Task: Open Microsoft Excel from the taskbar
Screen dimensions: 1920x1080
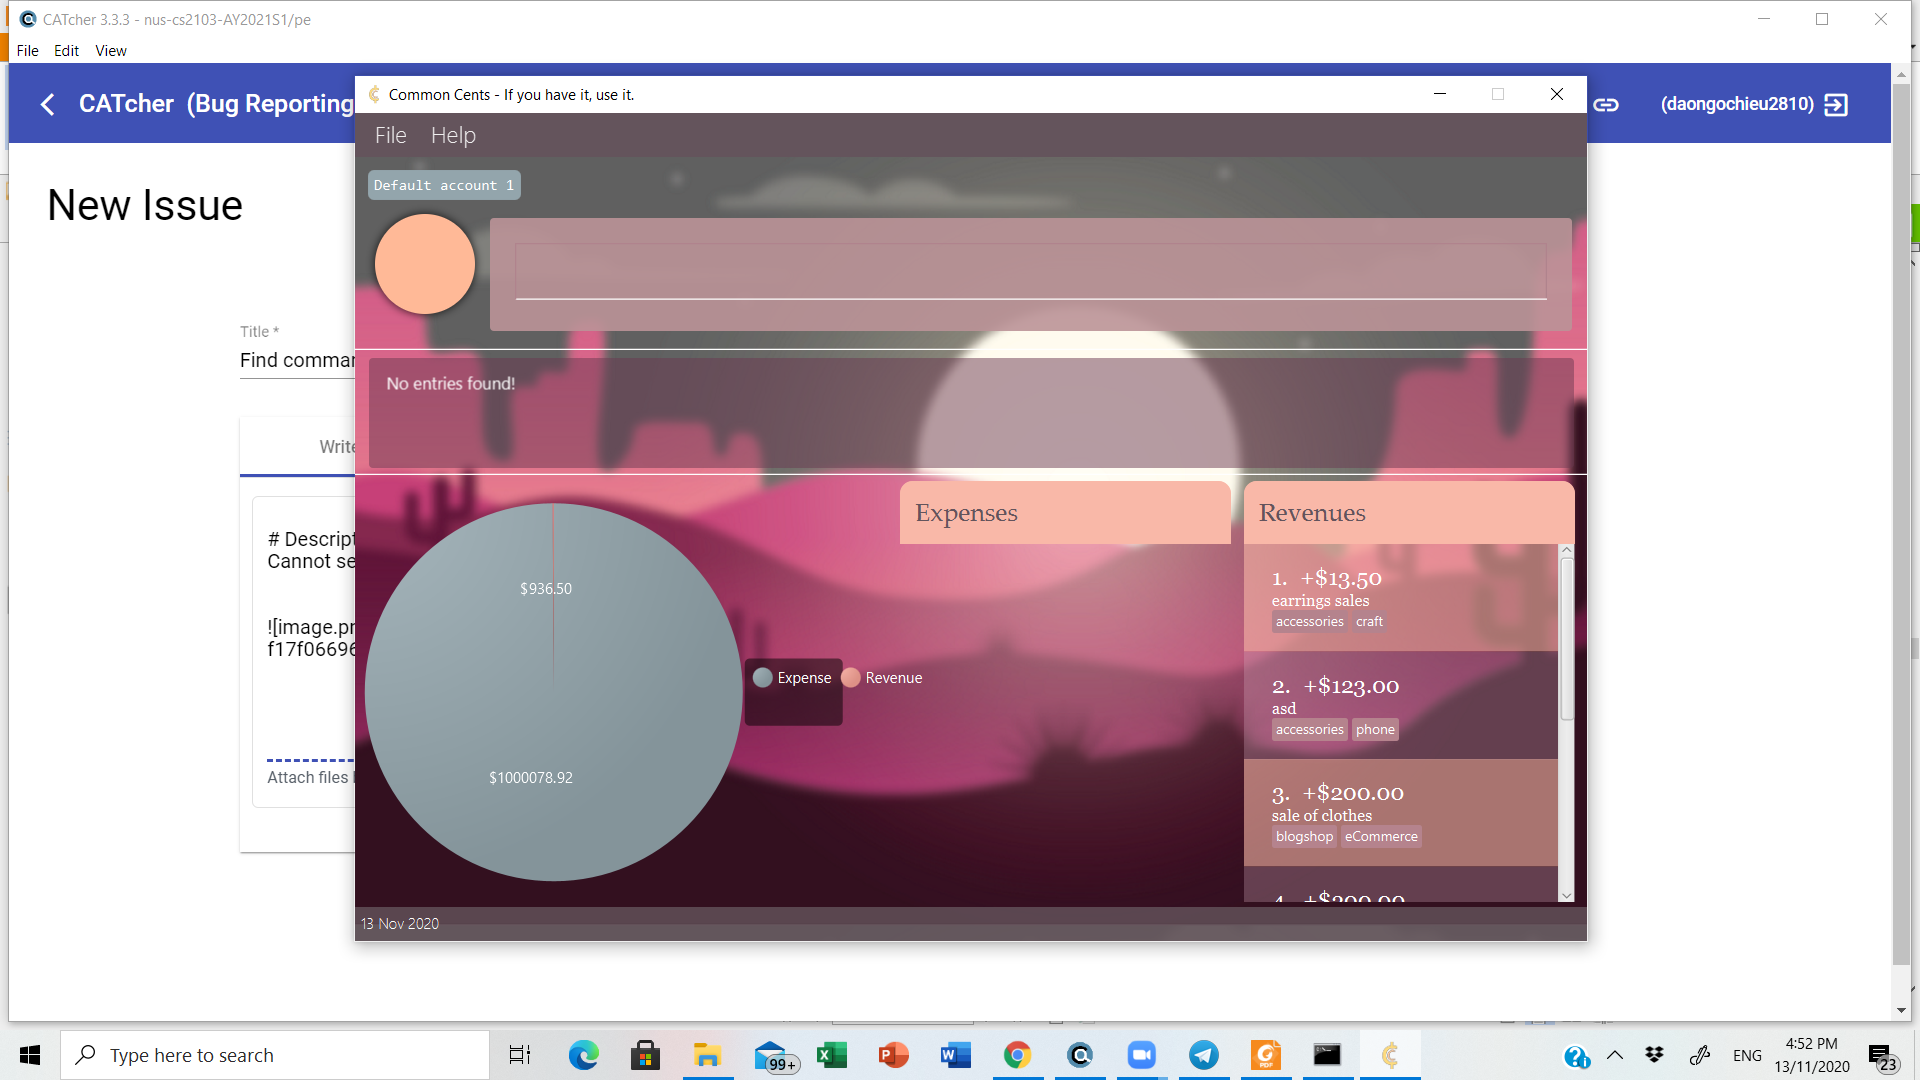Action: [x=831, y=1055]
